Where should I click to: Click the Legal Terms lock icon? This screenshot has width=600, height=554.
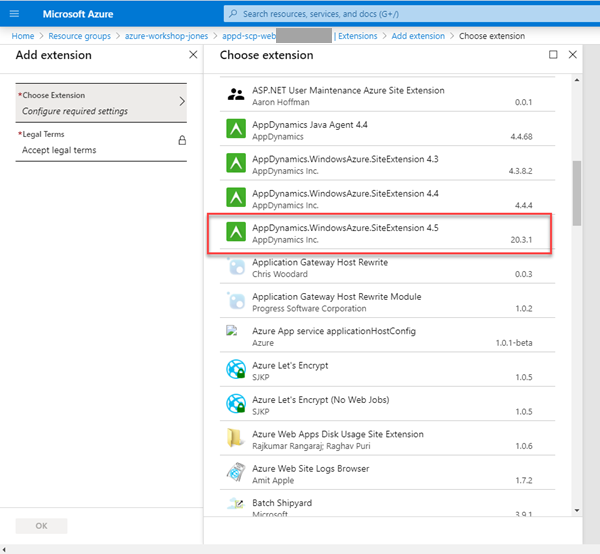click(x=182, y=141)
